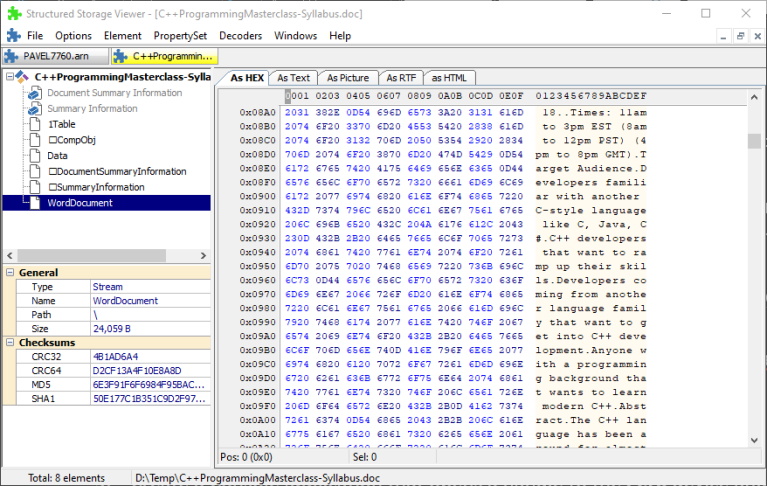Viewport: 767px width, 486px height.
Task: Click the WordDocument stream page icon
Action: [x=35, y=203]
